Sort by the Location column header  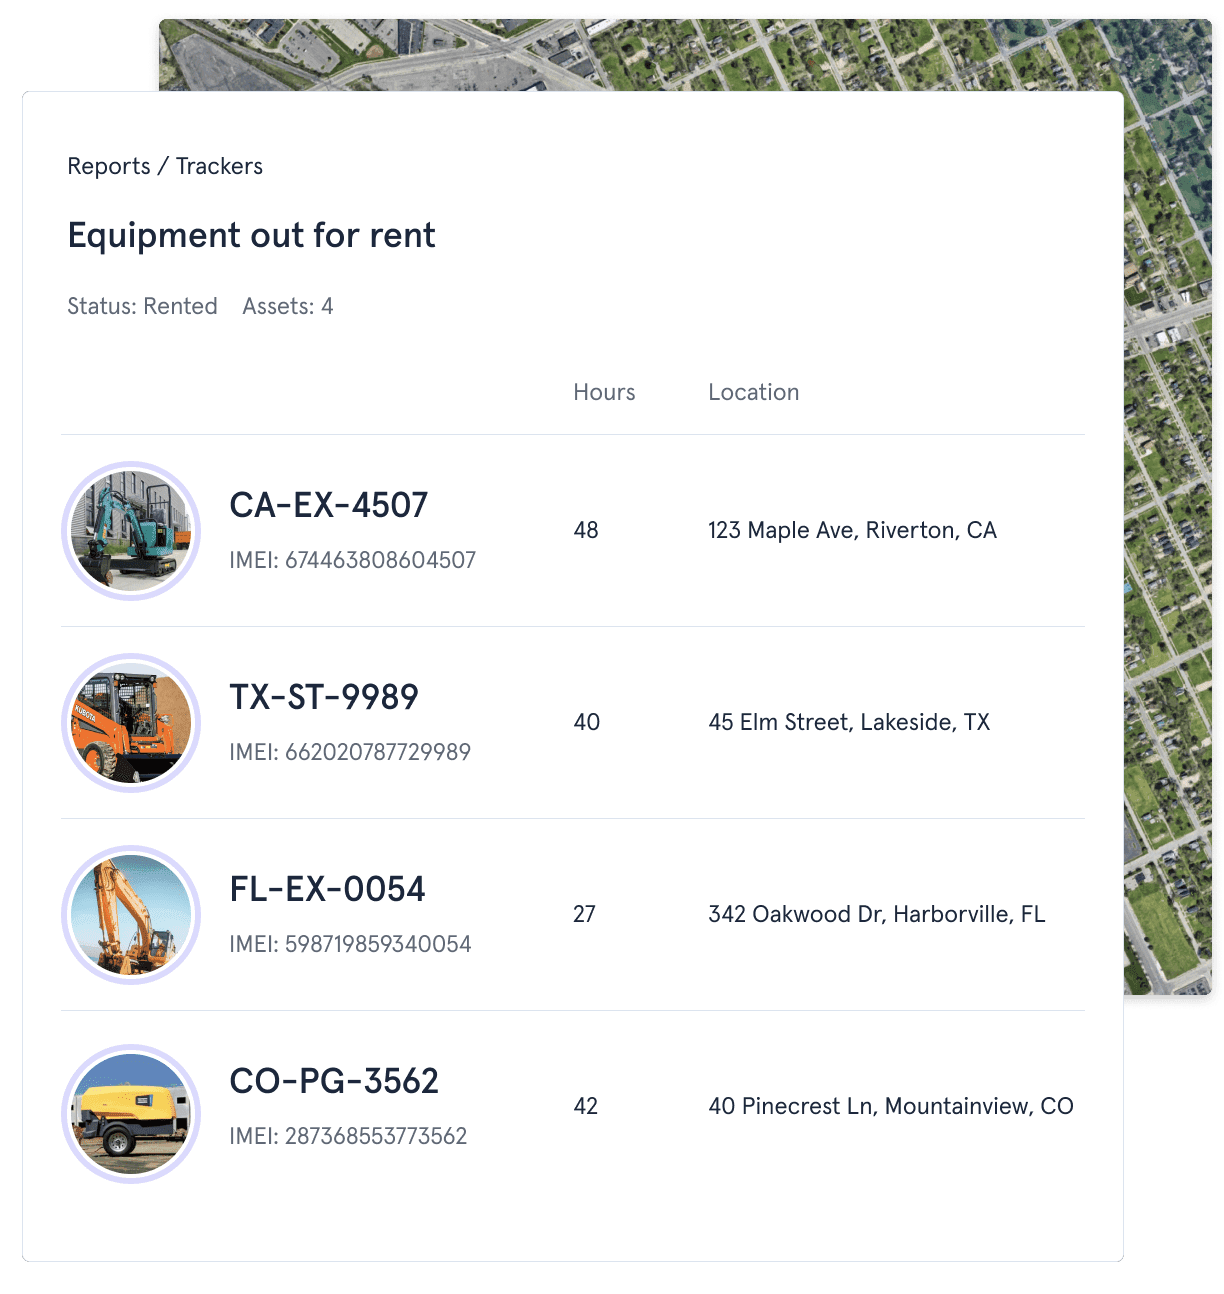click(753, 392)
